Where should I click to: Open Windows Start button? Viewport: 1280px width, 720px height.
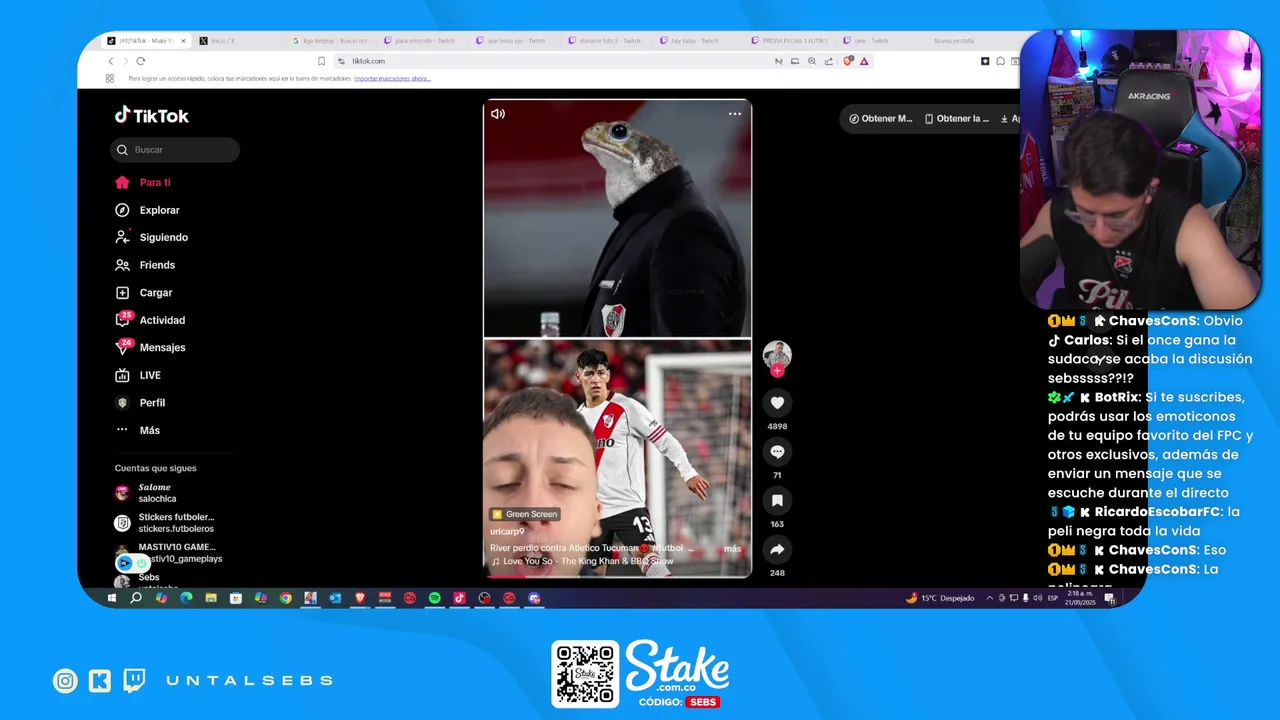[x=111, y=598]
